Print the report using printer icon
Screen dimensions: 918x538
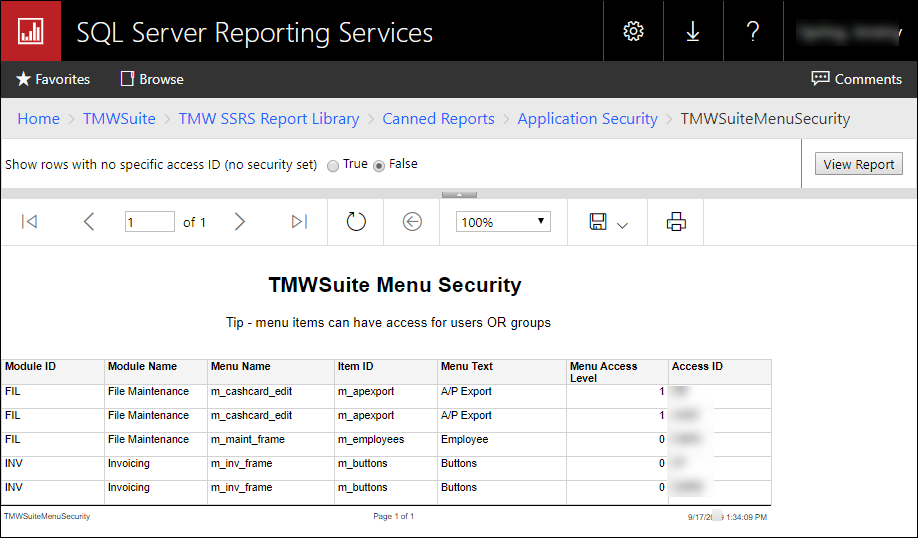676,222
